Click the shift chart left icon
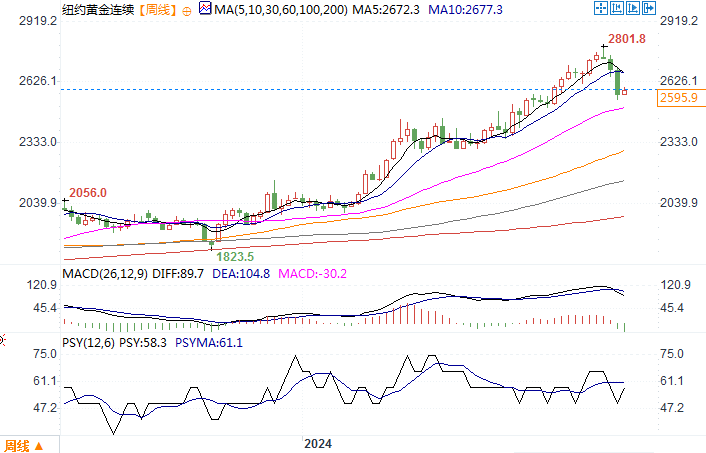 click(x=617, y=8)
